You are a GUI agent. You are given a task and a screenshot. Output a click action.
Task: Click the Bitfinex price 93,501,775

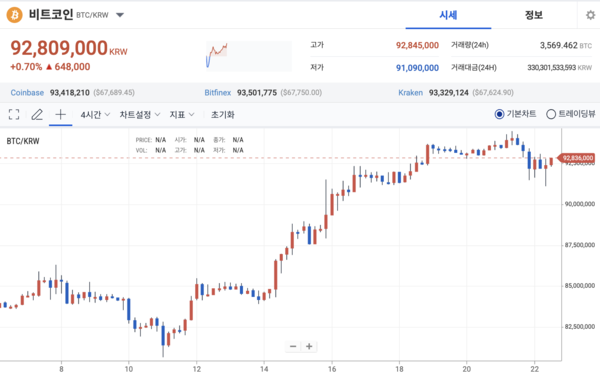(x=257, y=93)
